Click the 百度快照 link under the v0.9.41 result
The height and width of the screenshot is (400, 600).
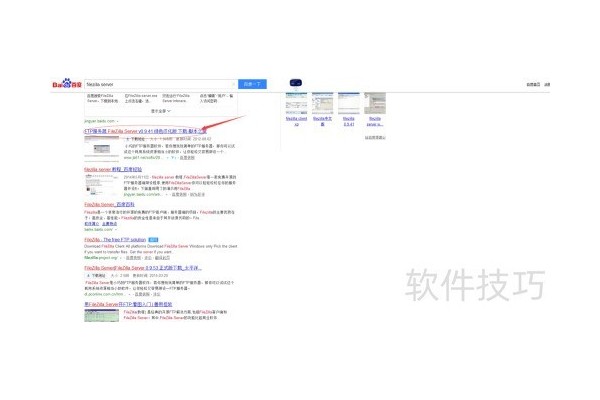[187, 158]
